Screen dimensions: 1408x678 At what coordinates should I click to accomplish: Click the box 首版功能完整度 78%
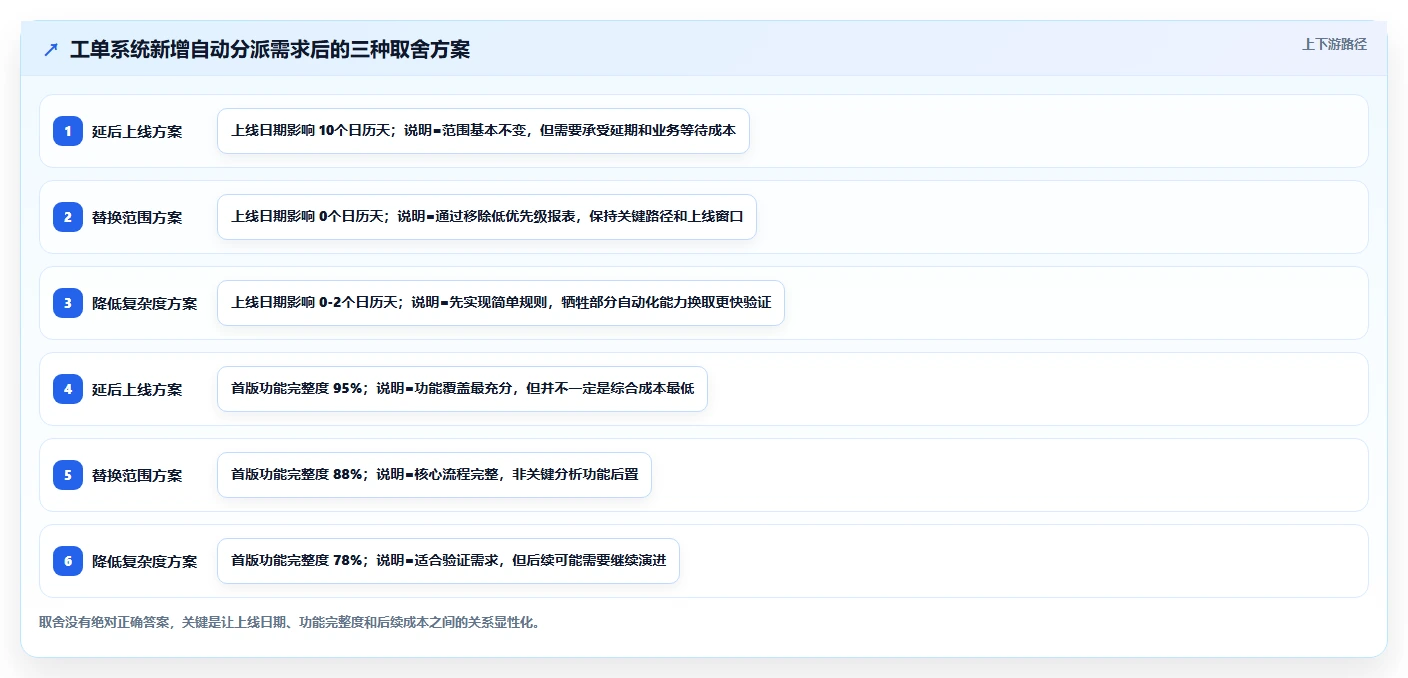pyautogui.click(x=448, y=561)
